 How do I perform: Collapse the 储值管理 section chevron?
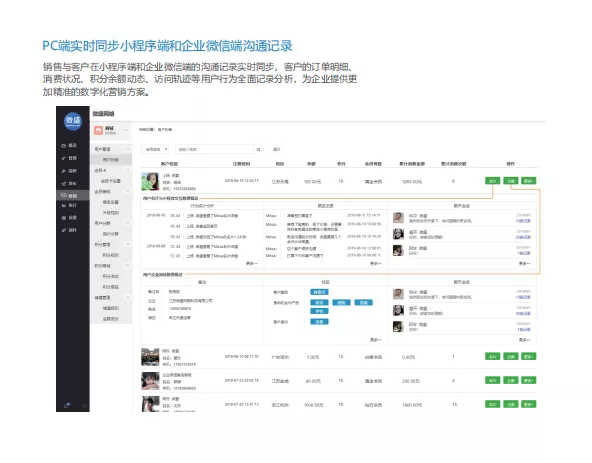[x=128, y=298]
